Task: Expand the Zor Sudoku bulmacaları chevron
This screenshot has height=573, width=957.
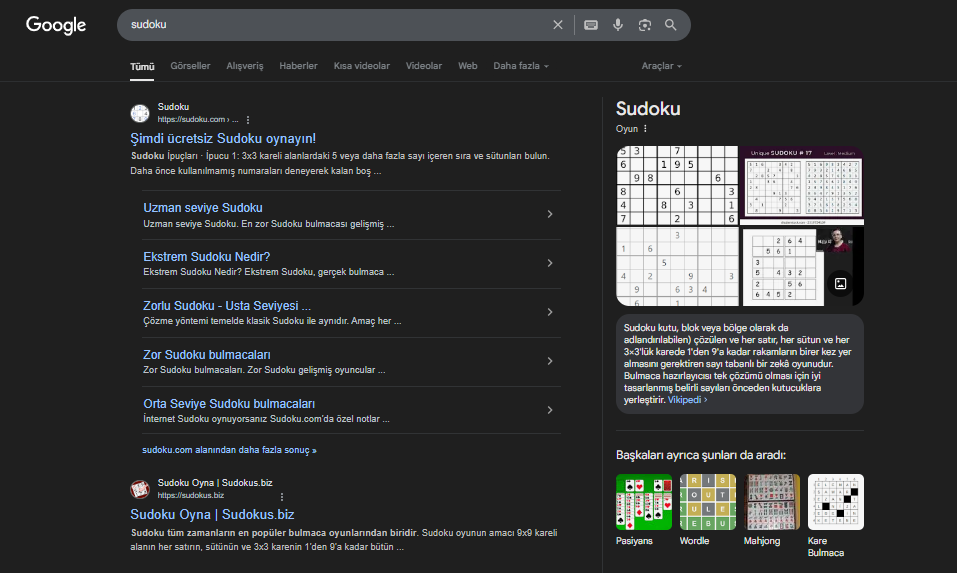Action: click(x=550, y=361)
